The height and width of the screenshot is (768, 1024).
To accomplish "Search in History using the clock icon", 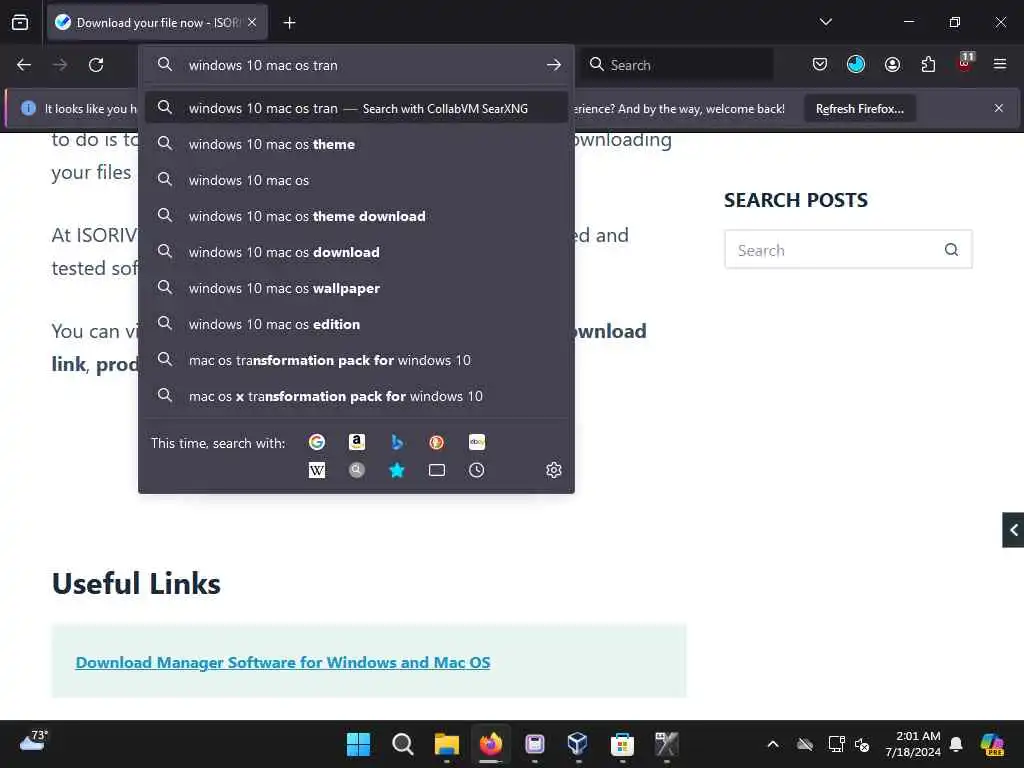I will pyautogui.click(x=477, y=470).
